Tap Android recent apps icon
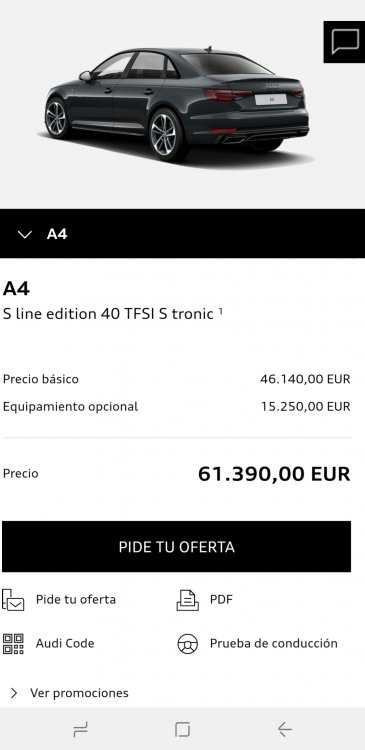The height and width of the screenshot is (750, 365). 80,729
